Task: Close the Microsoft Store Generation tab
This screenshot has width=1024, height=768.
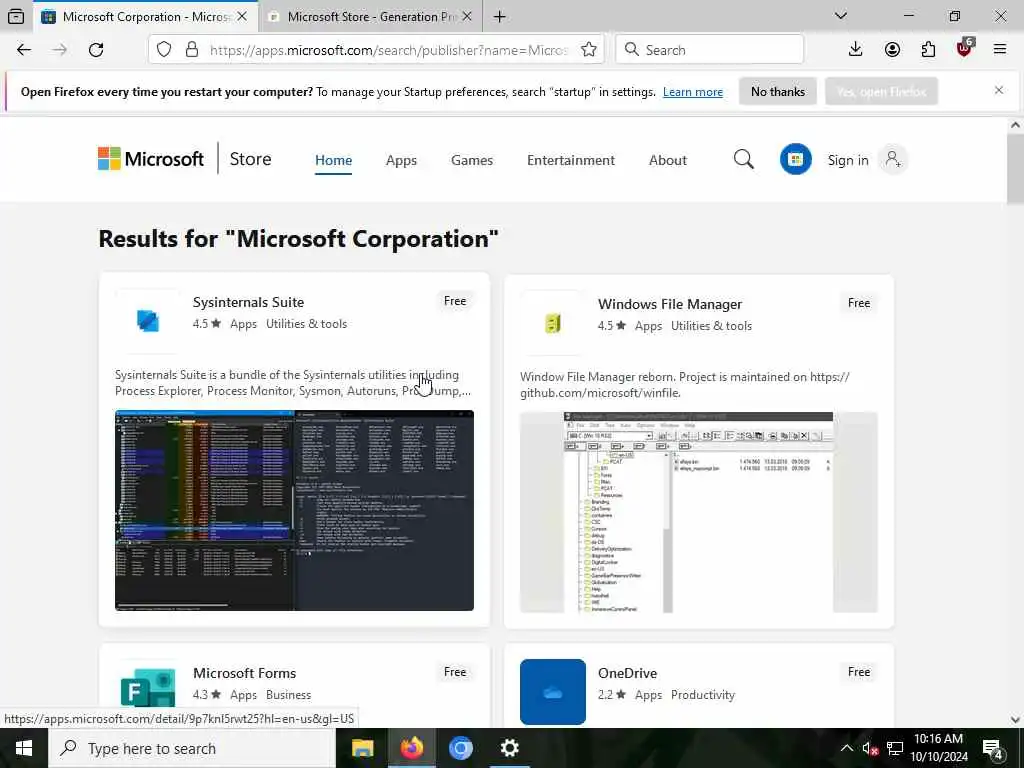Action: point(466,16)
